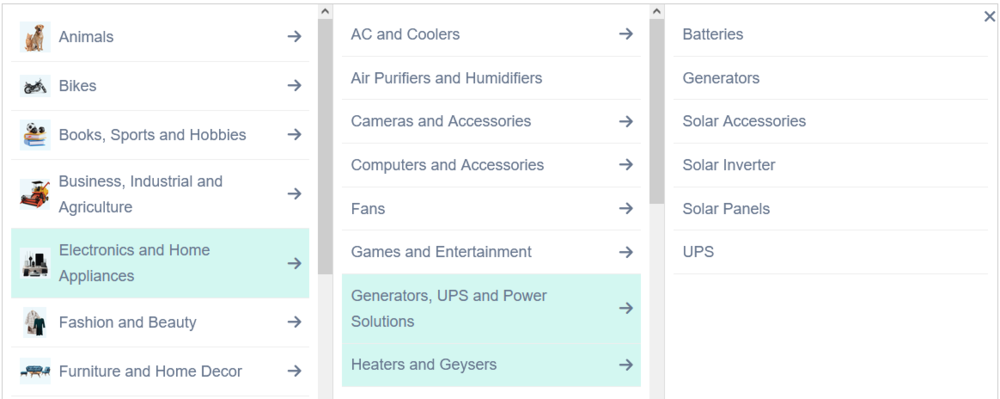
Task: Click the Electronics and Home Appliances icon
Action: pyautogui.click(x=35, y=263)
